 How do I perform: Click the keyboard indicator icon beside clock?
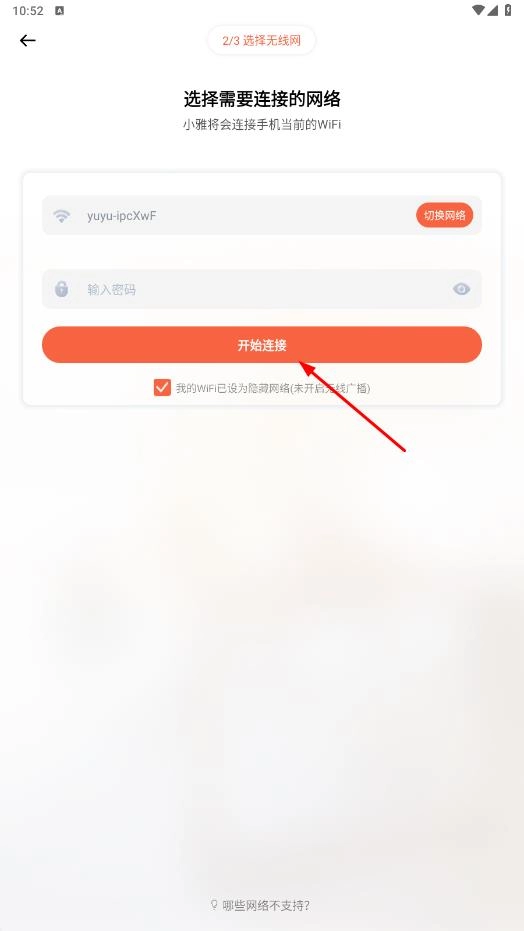click(59, 11)
